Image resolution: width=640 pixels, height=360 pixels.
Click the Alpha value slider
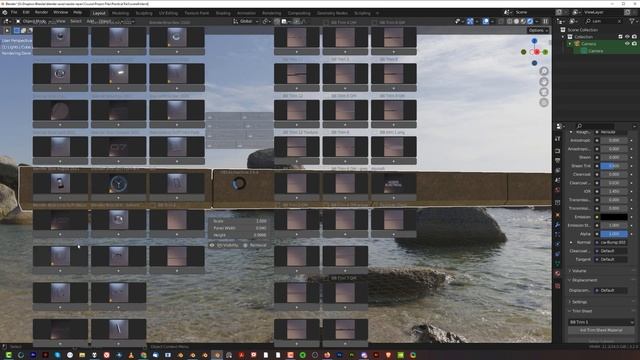coord(613,234)
